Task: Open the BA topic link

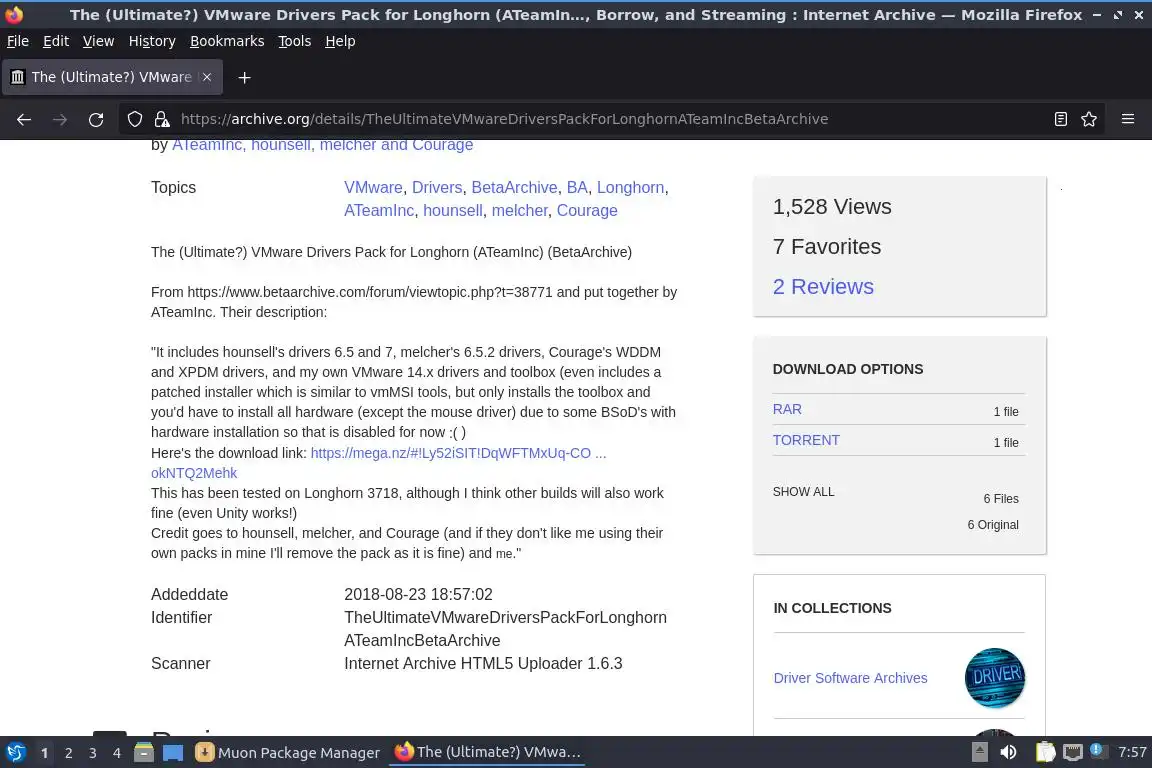Action: pyautogui.click(x=577, y=187)
